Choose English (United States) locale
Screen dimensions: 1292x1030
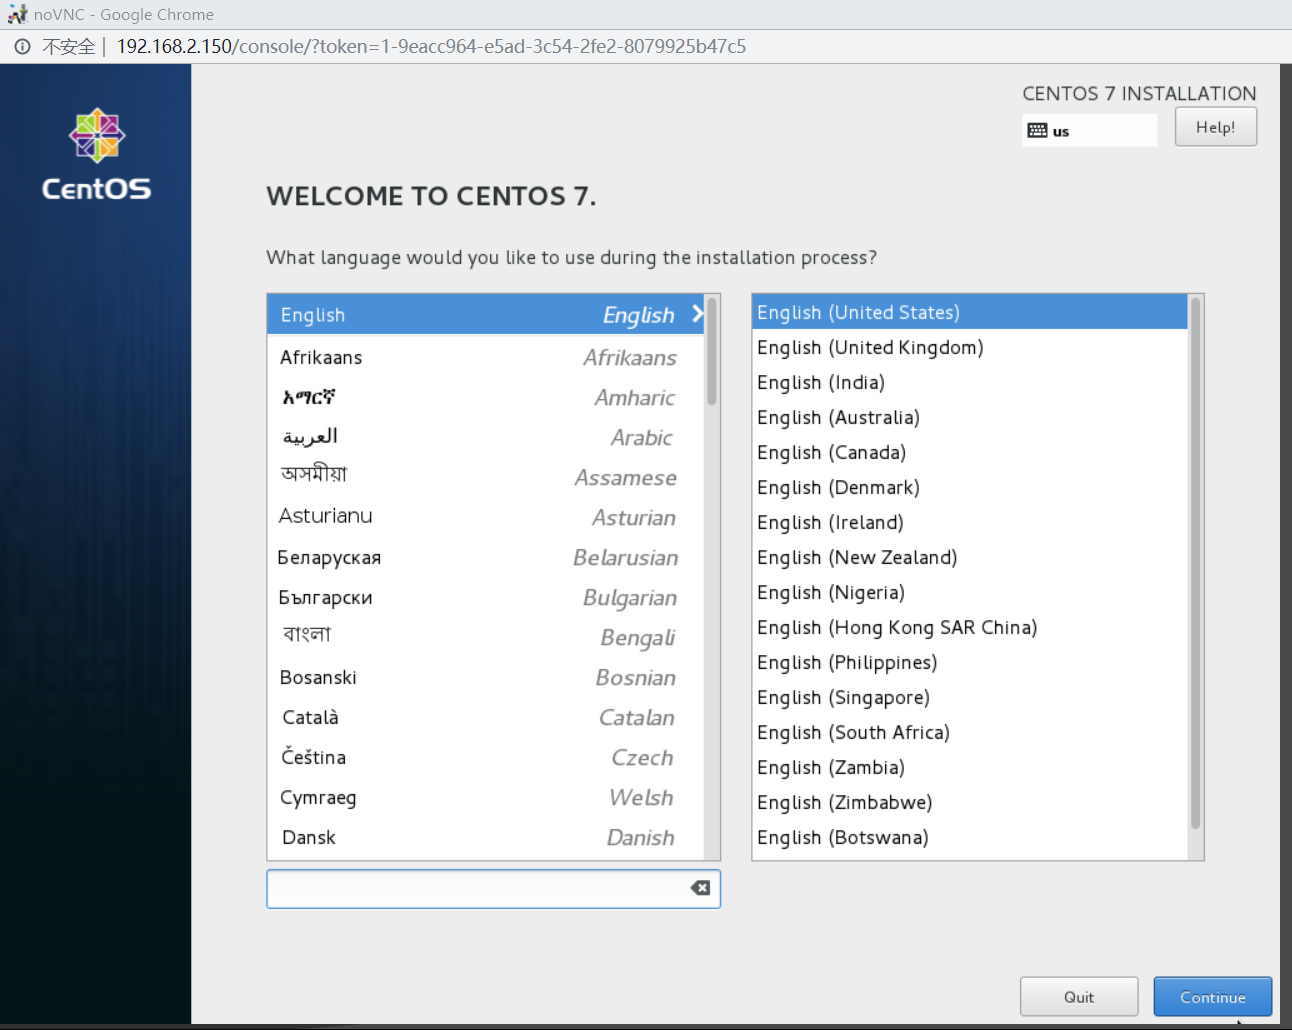[x=970, y=312]
